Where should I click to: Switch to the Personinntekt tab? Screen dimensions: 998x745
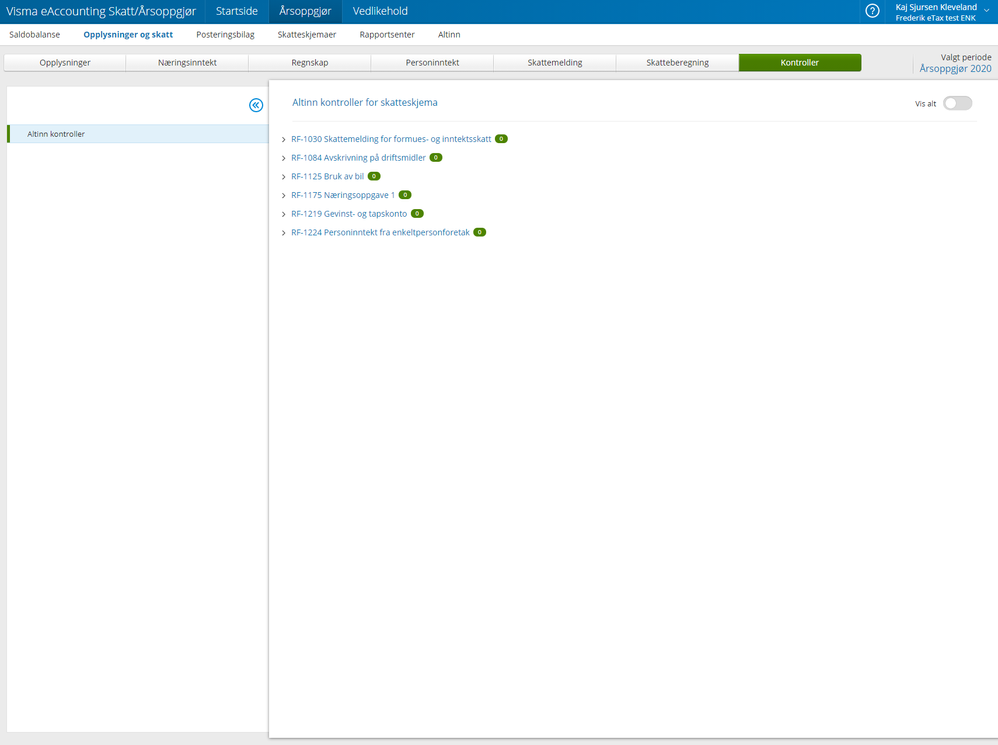coord(432,62)
